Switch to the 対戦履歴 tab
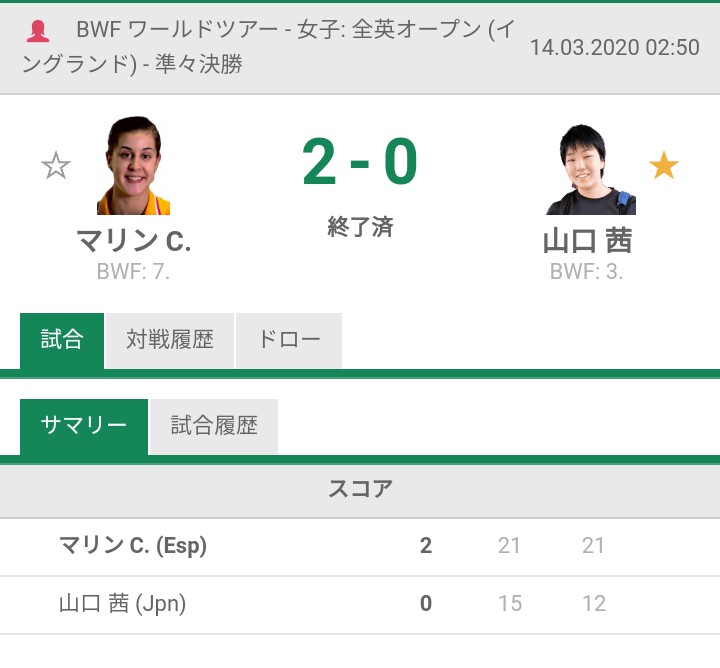The width and height of the screenshot is (720, 668). (170, 340)
